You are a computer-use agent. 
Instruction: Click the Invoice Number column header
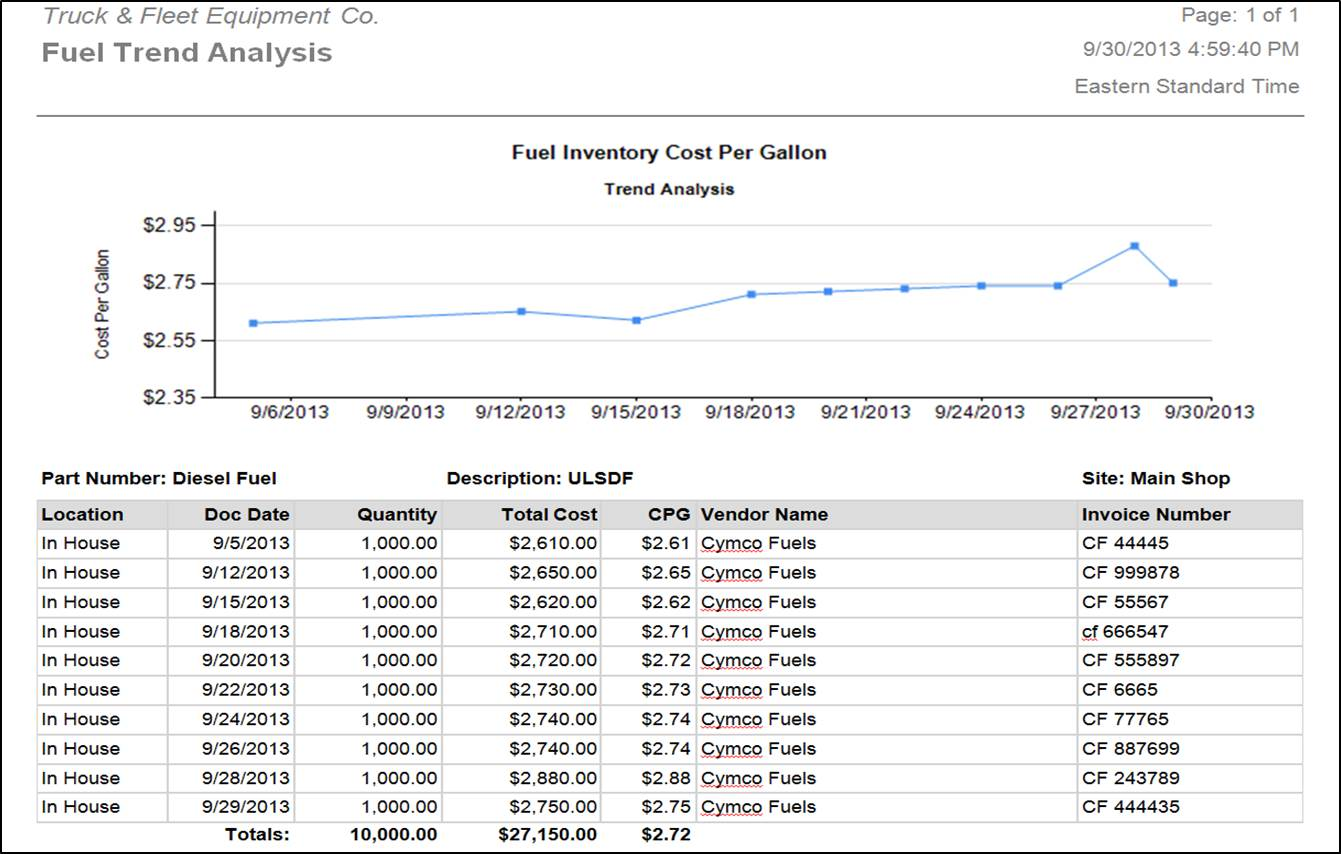coord(1156,515)
